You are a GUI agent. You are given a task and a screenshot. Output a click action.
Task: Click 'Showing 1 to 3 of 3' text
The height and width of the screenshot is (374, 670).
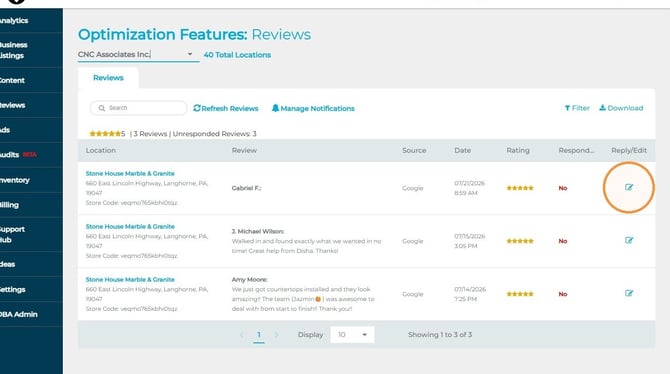click(x=440, y=335)
